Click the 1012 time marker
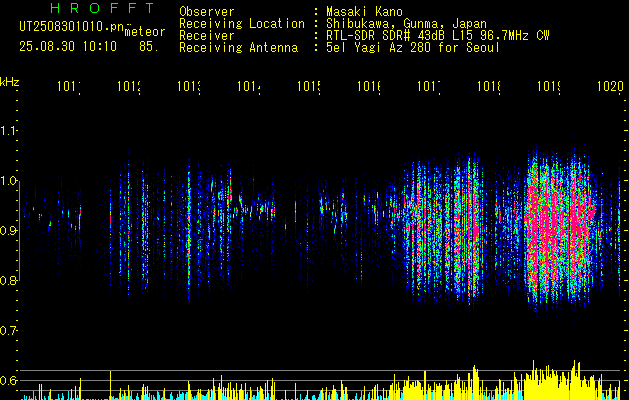629x400 pixels. [x=129, y=86]
